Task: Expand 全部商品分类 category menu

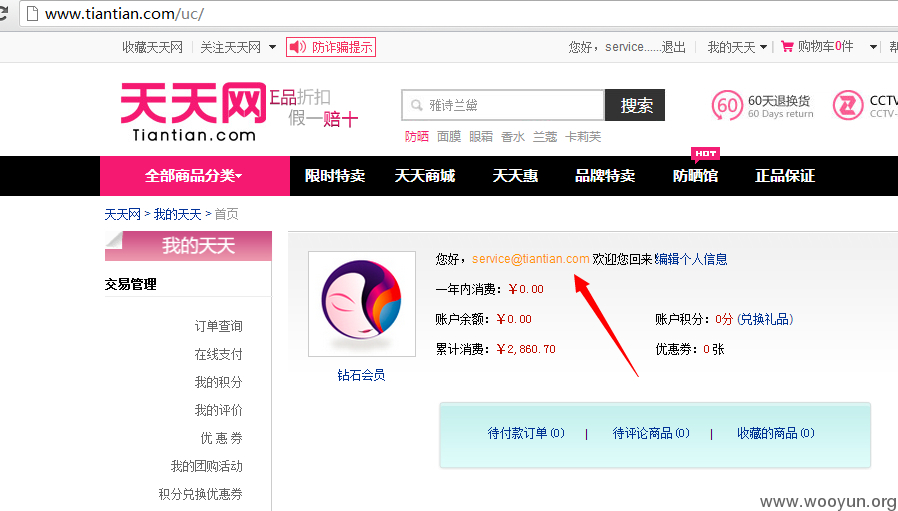Action: point(195,175)
